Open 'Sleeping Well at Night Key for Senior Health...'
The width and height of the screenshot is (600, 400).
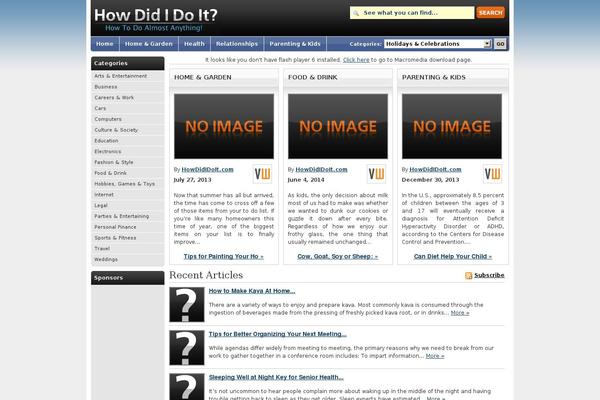point(276,377)
